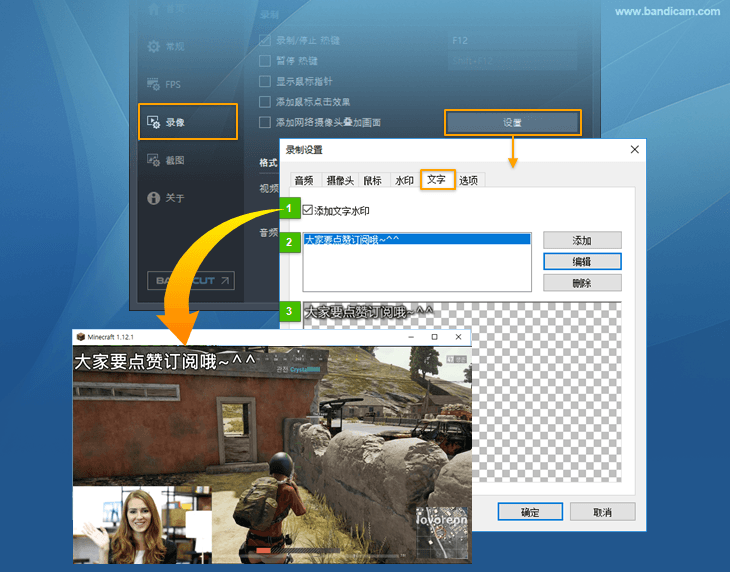This screenshot has height=572, width=730.
Task: Enable 显示鼠标指针 checkbox
Action: coord(265,81)
